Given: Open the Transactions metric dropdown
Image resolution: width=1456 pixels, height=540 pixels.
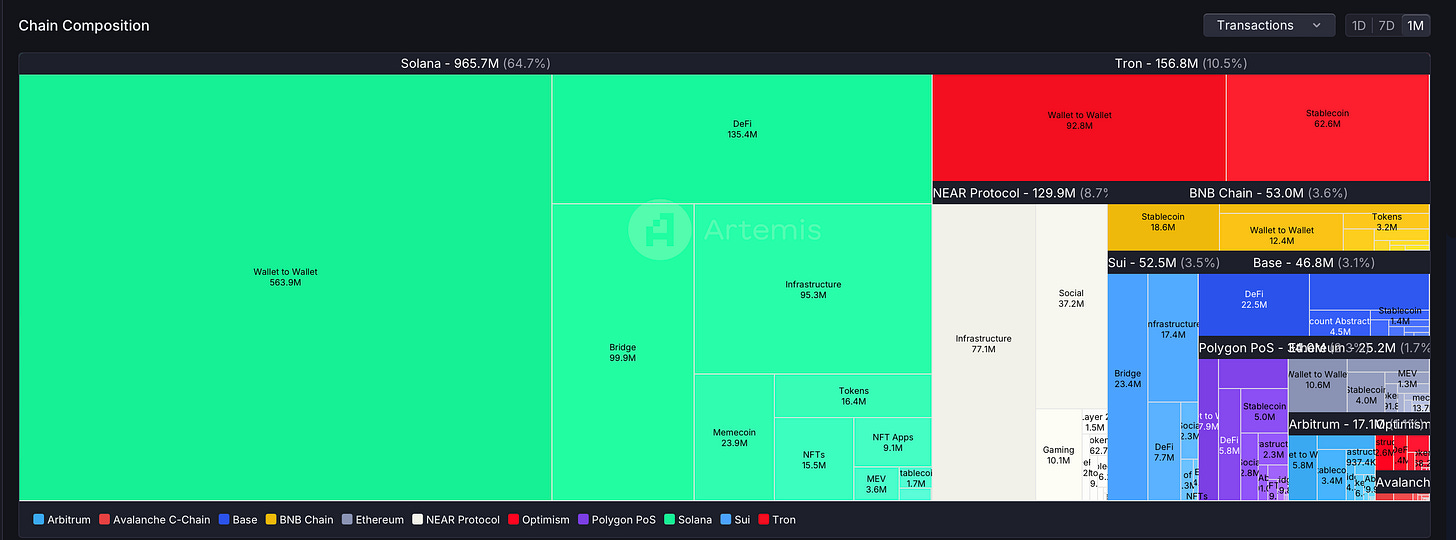Looking at the screenshot, I should (1269, 25).
